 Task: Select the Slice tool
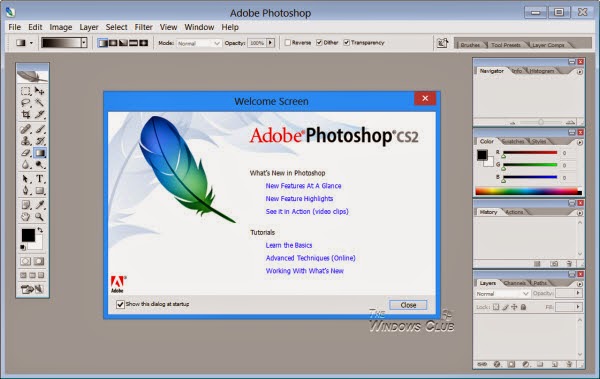point(39,114)
